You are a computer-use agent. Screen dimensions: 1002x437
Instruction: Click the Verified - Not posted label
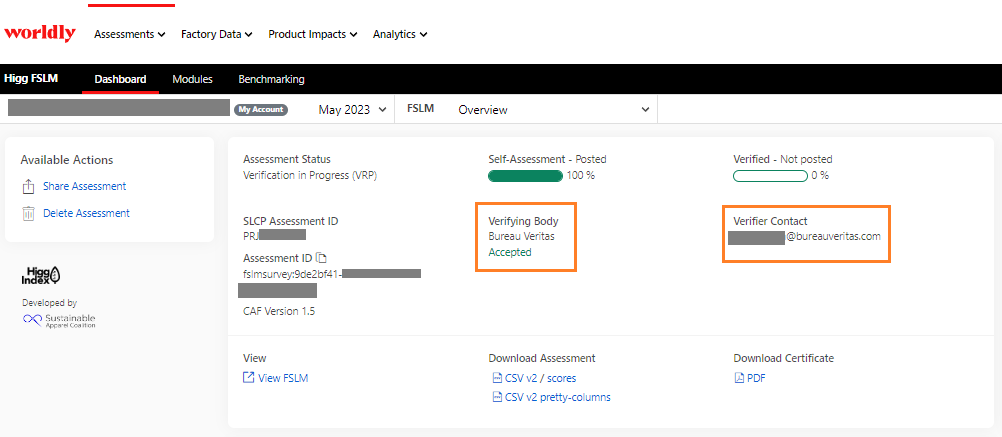[783, 159]
